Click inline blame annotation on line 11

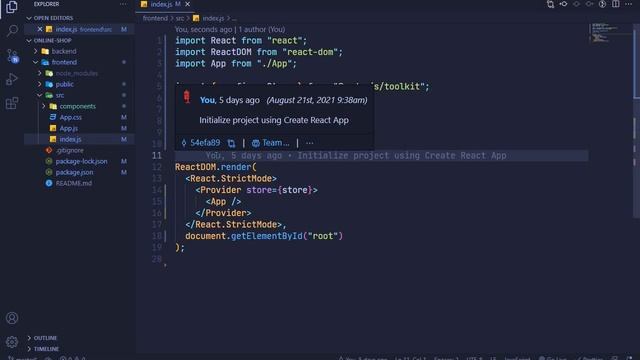click(x=356, y=156)
